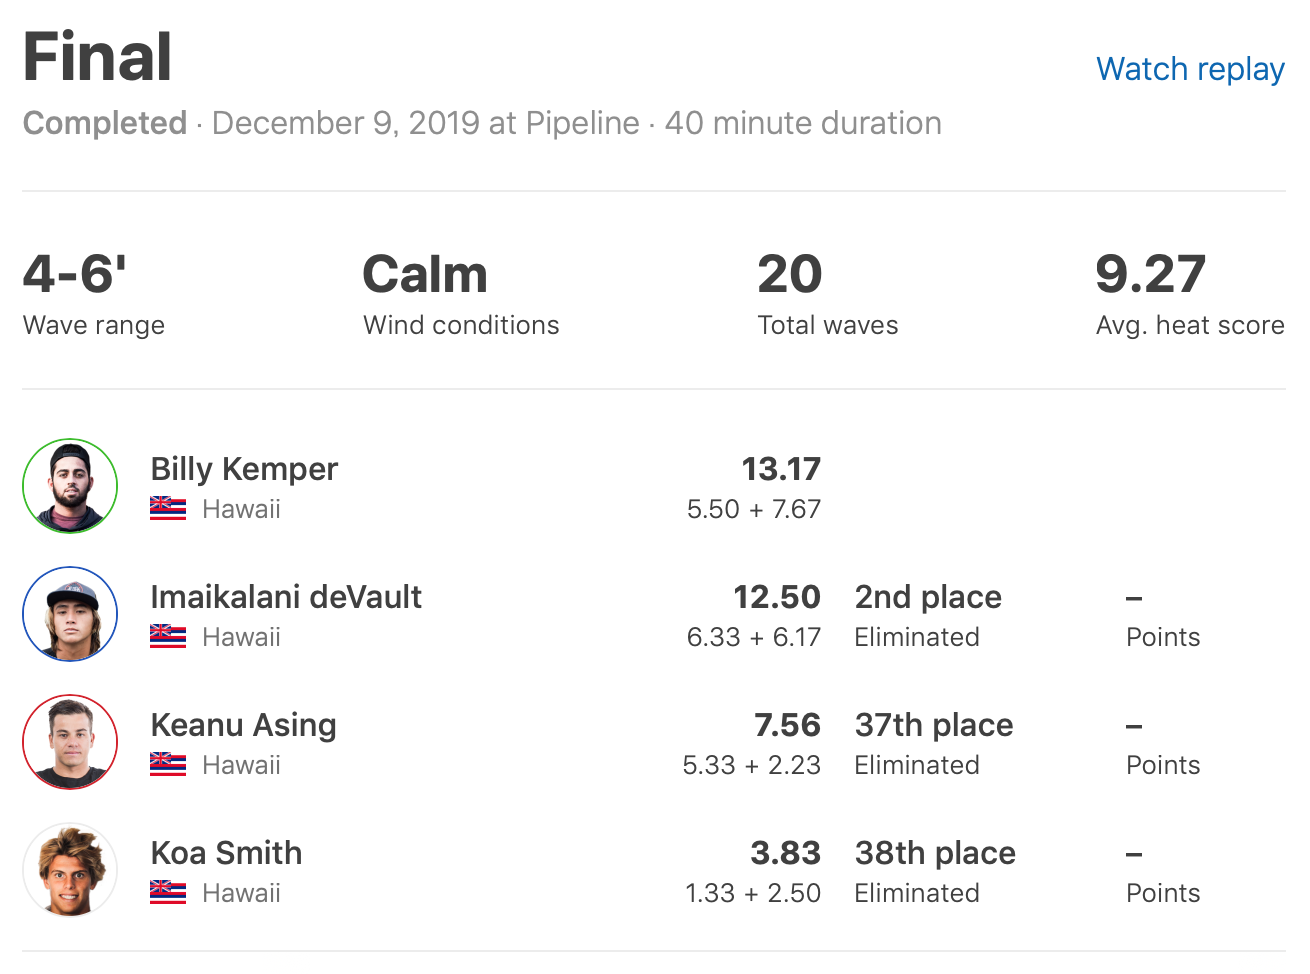The width and height of the screenshot is (1310, 974).
Task: Open Billy Kemper's avatar photo
Action: point(70,486)
